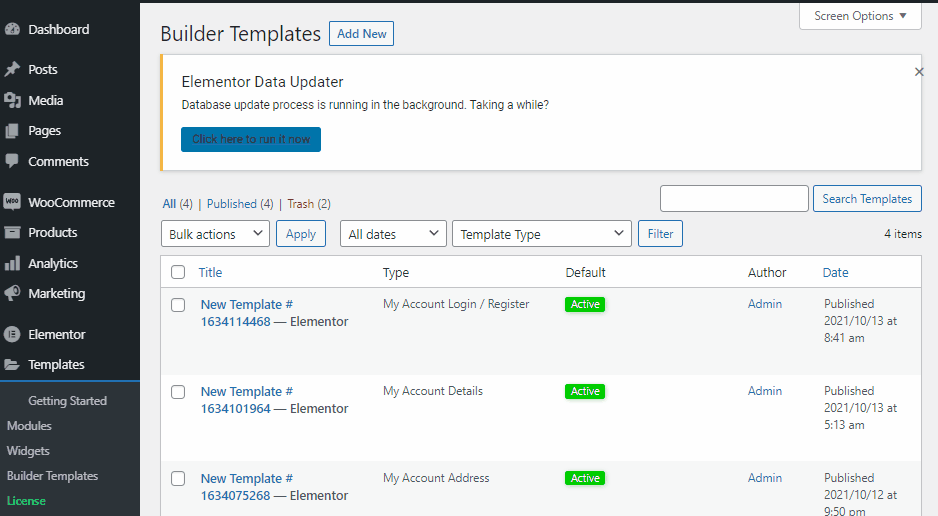938x516 pixels.
Task: Open the green License submenu item
Action: [26, 501]
